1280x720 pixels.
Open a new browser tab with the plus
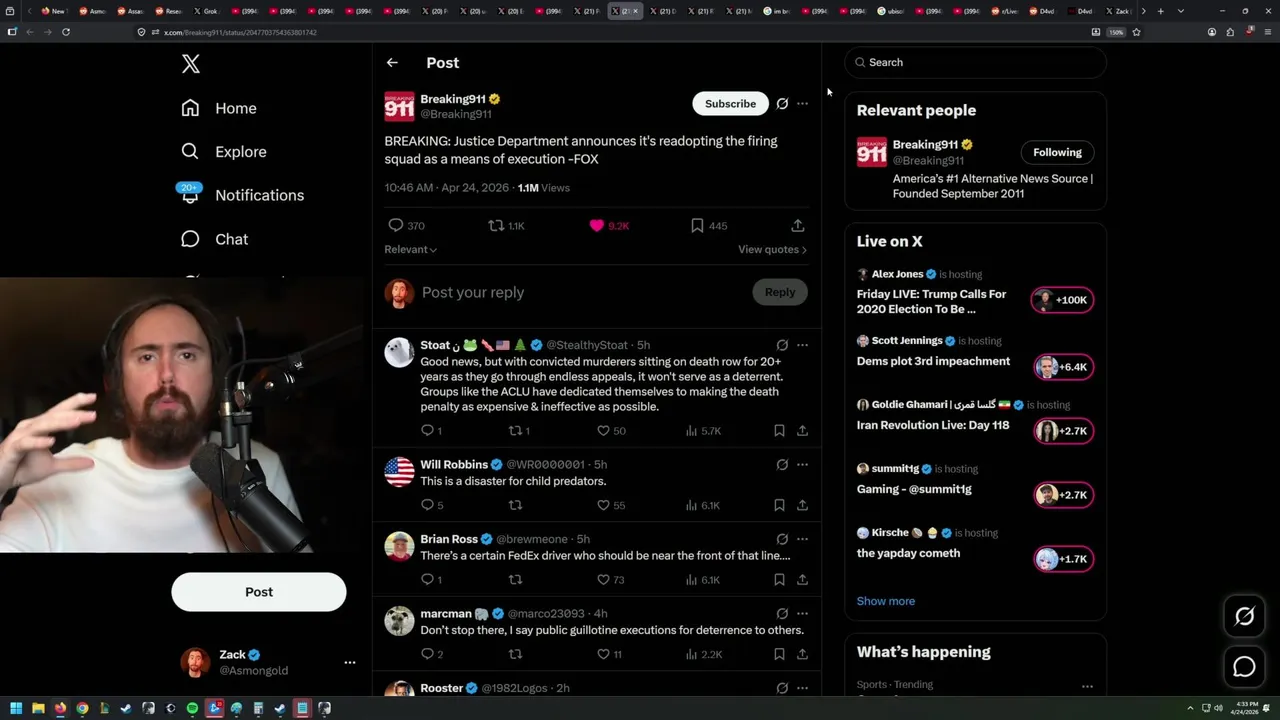click(x=1160, y=11)
